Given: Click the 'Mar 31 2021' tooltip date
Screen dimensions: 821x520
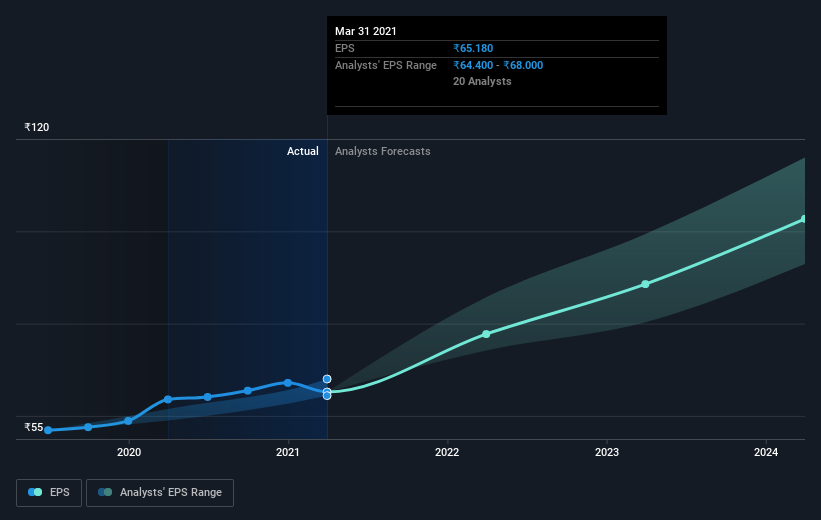Looking at the screenshot, I should tap(366, 31).
